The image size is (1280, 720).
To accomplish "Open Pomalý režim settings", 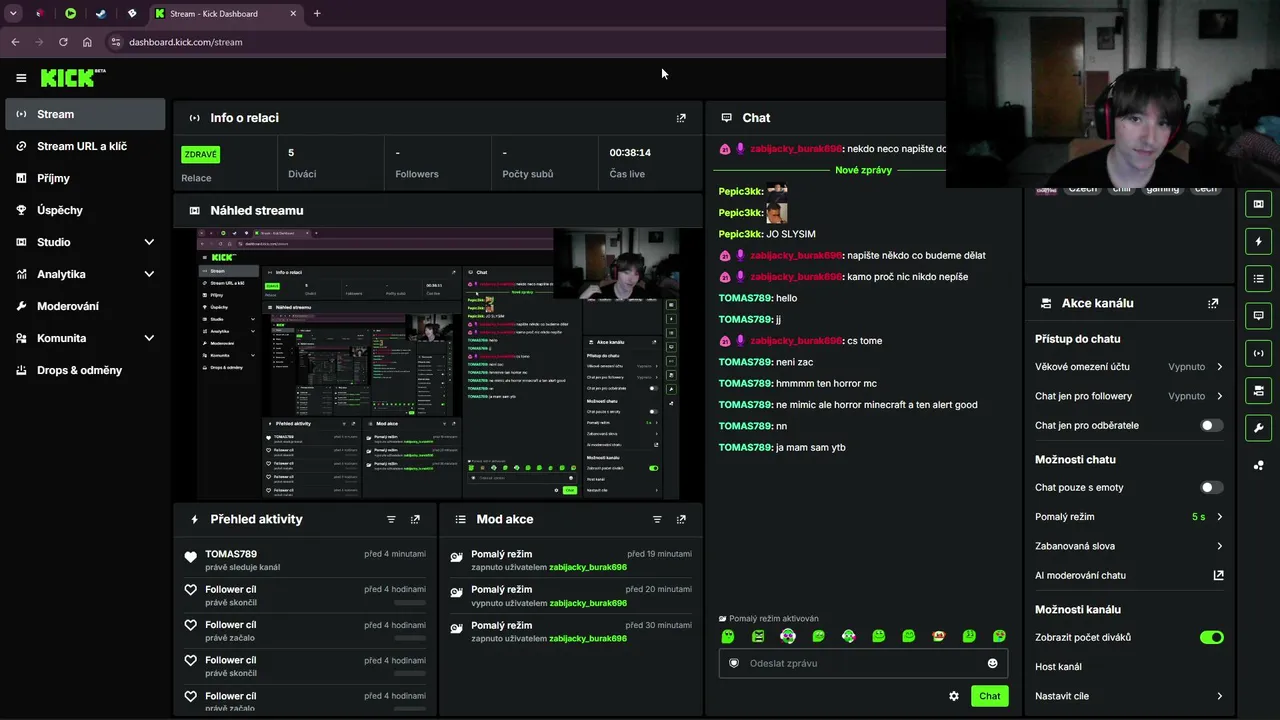I will [1129, 517].
